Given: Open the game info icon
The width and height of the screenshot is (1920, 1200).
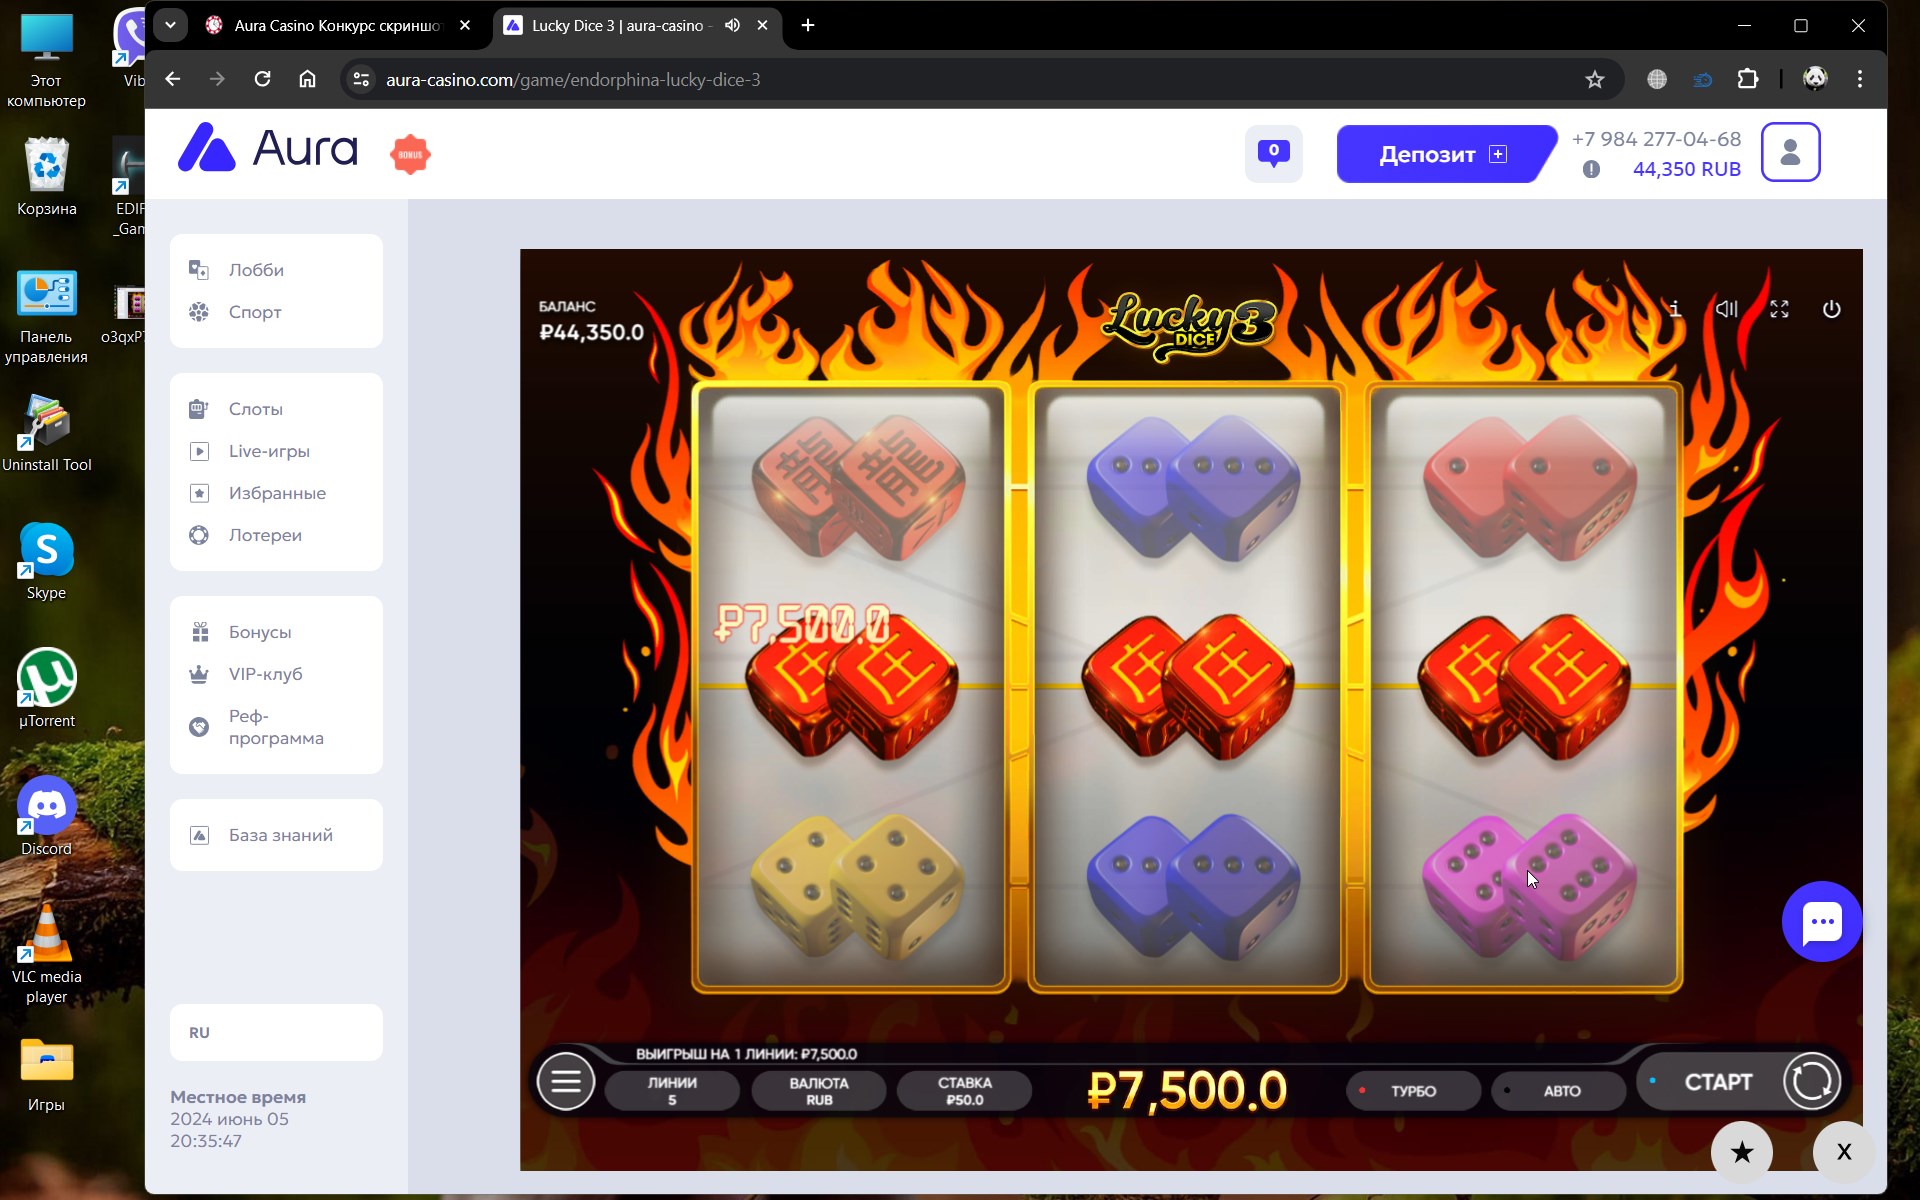Looking at the screenshot, I should click(x=1676, y=309).
